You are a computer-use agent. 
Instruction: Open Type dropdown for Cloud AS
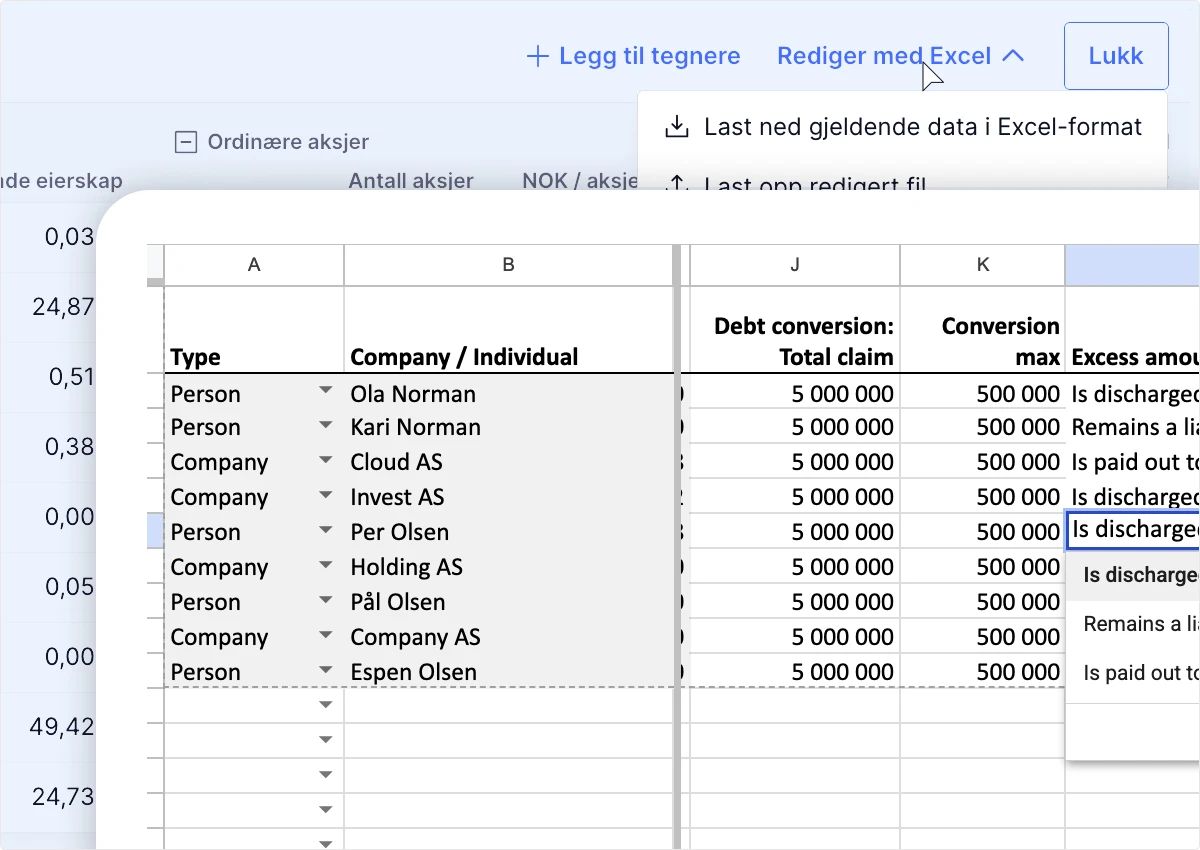324,462
